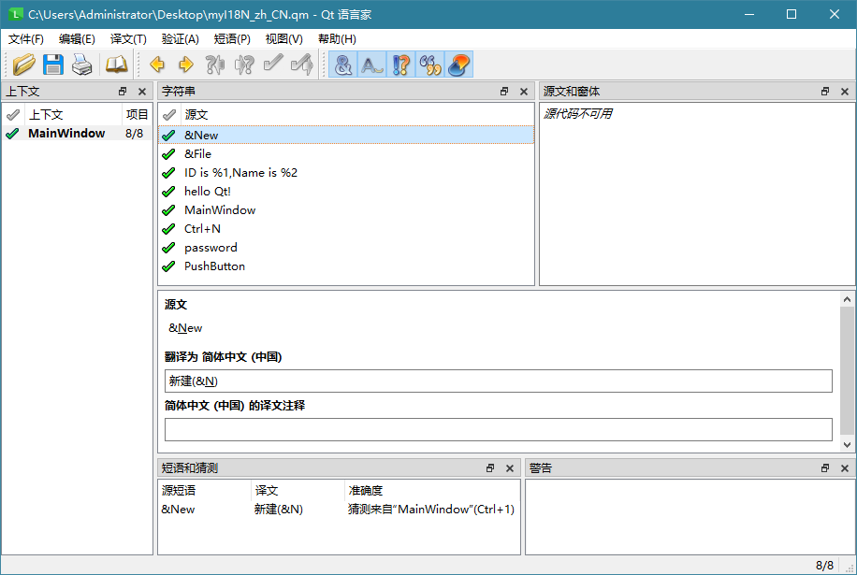Mark done and go next icon
Viewport: 858px width, 576px height.
click(x=302, y=65)
